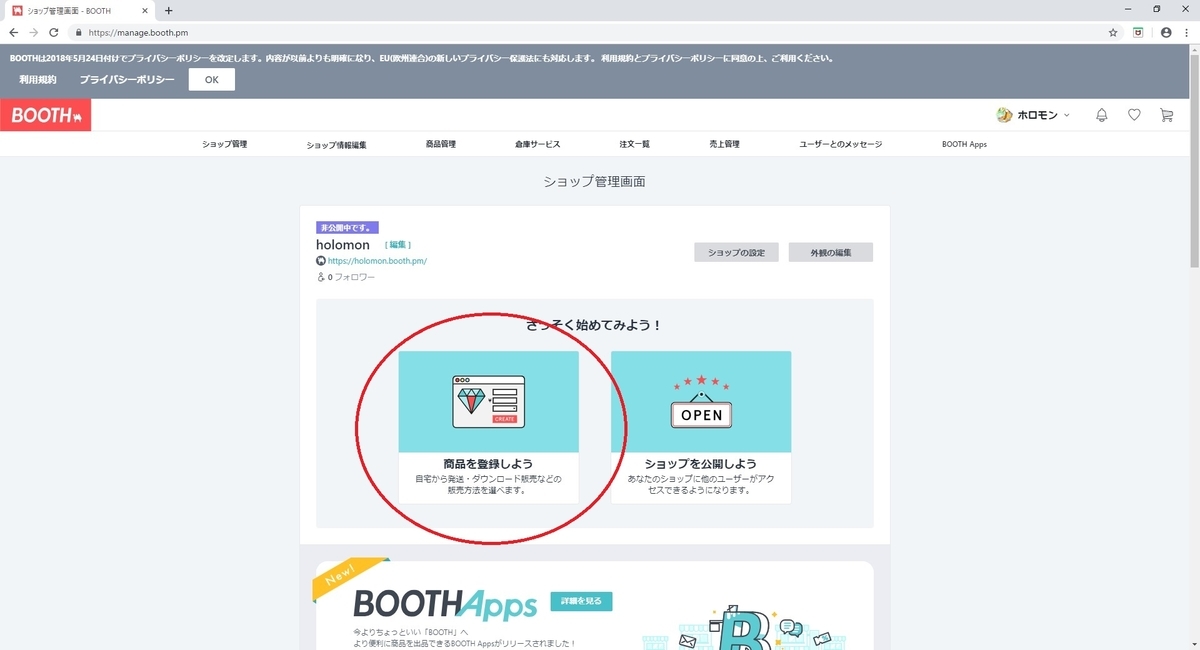Open 倉庫サービス menu
The width and height of the screenshot is (1200, 650).
coord(538,144)
